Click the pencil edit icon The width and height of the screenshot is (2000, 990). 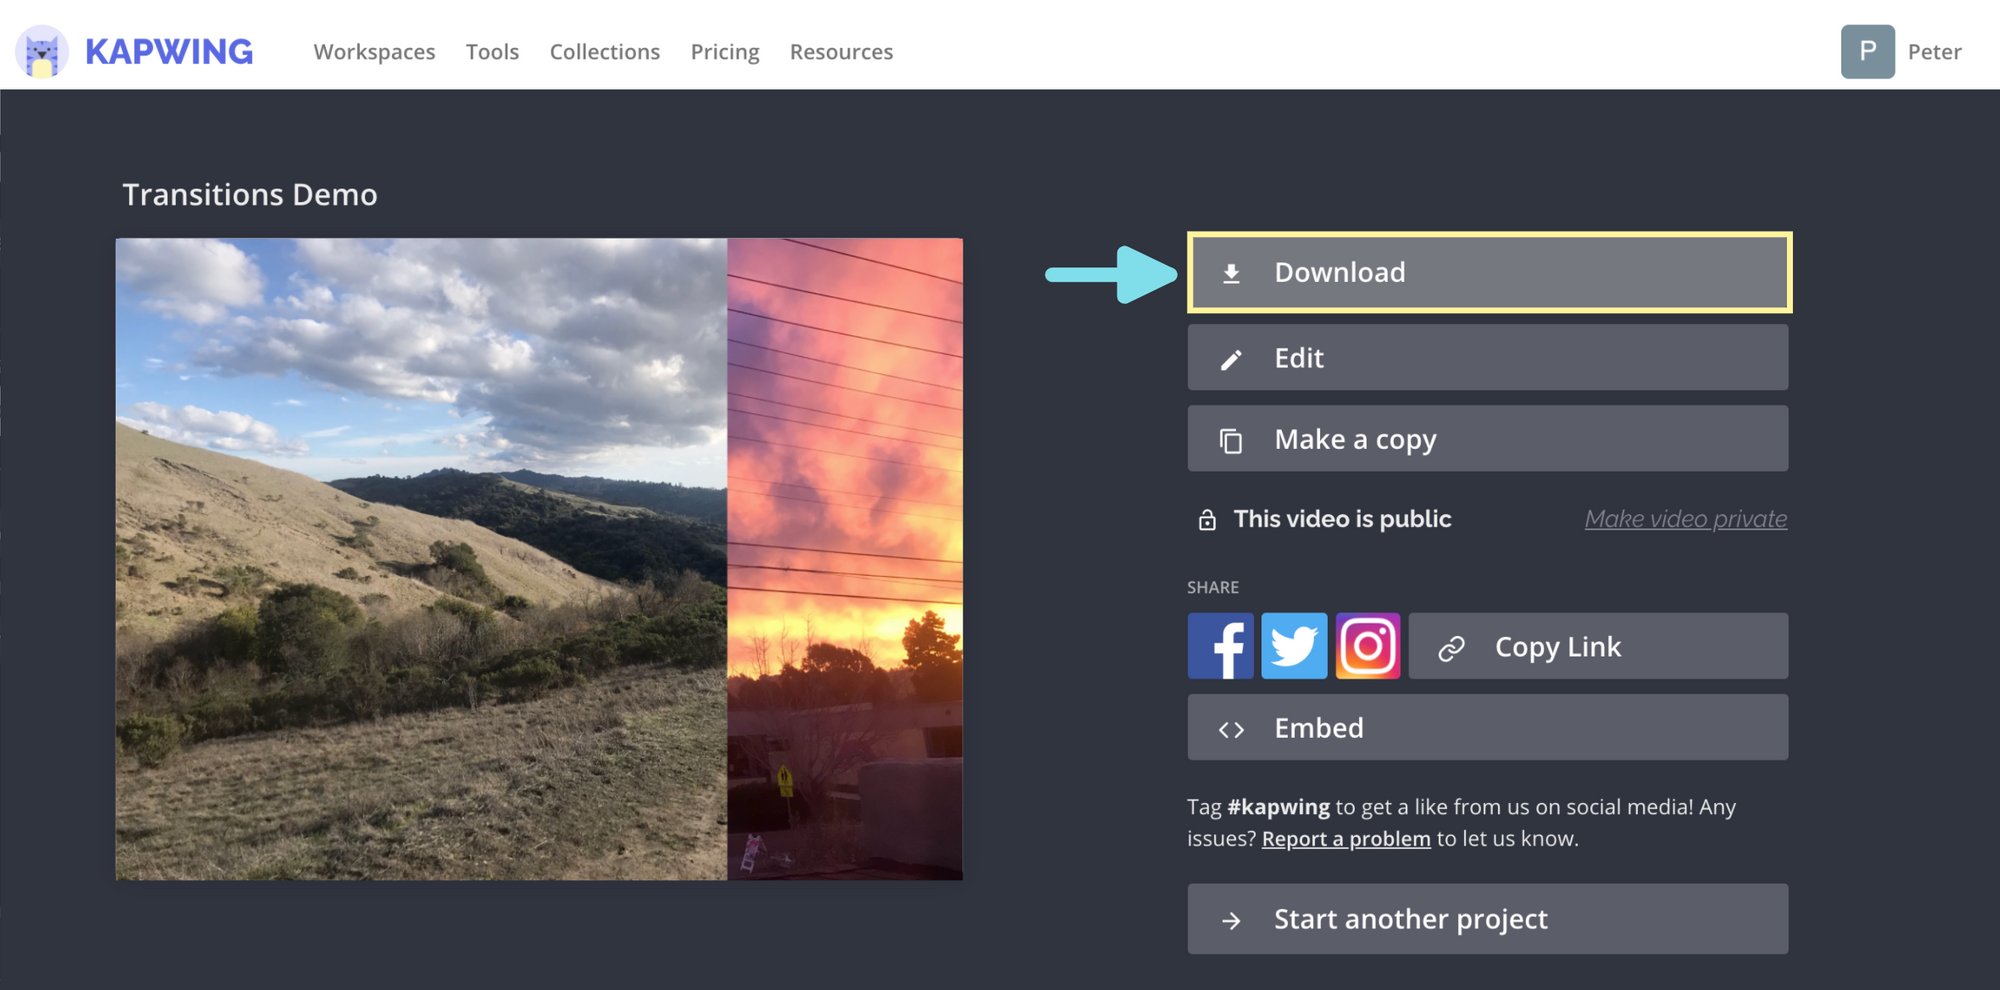(x=1231, y=359)
